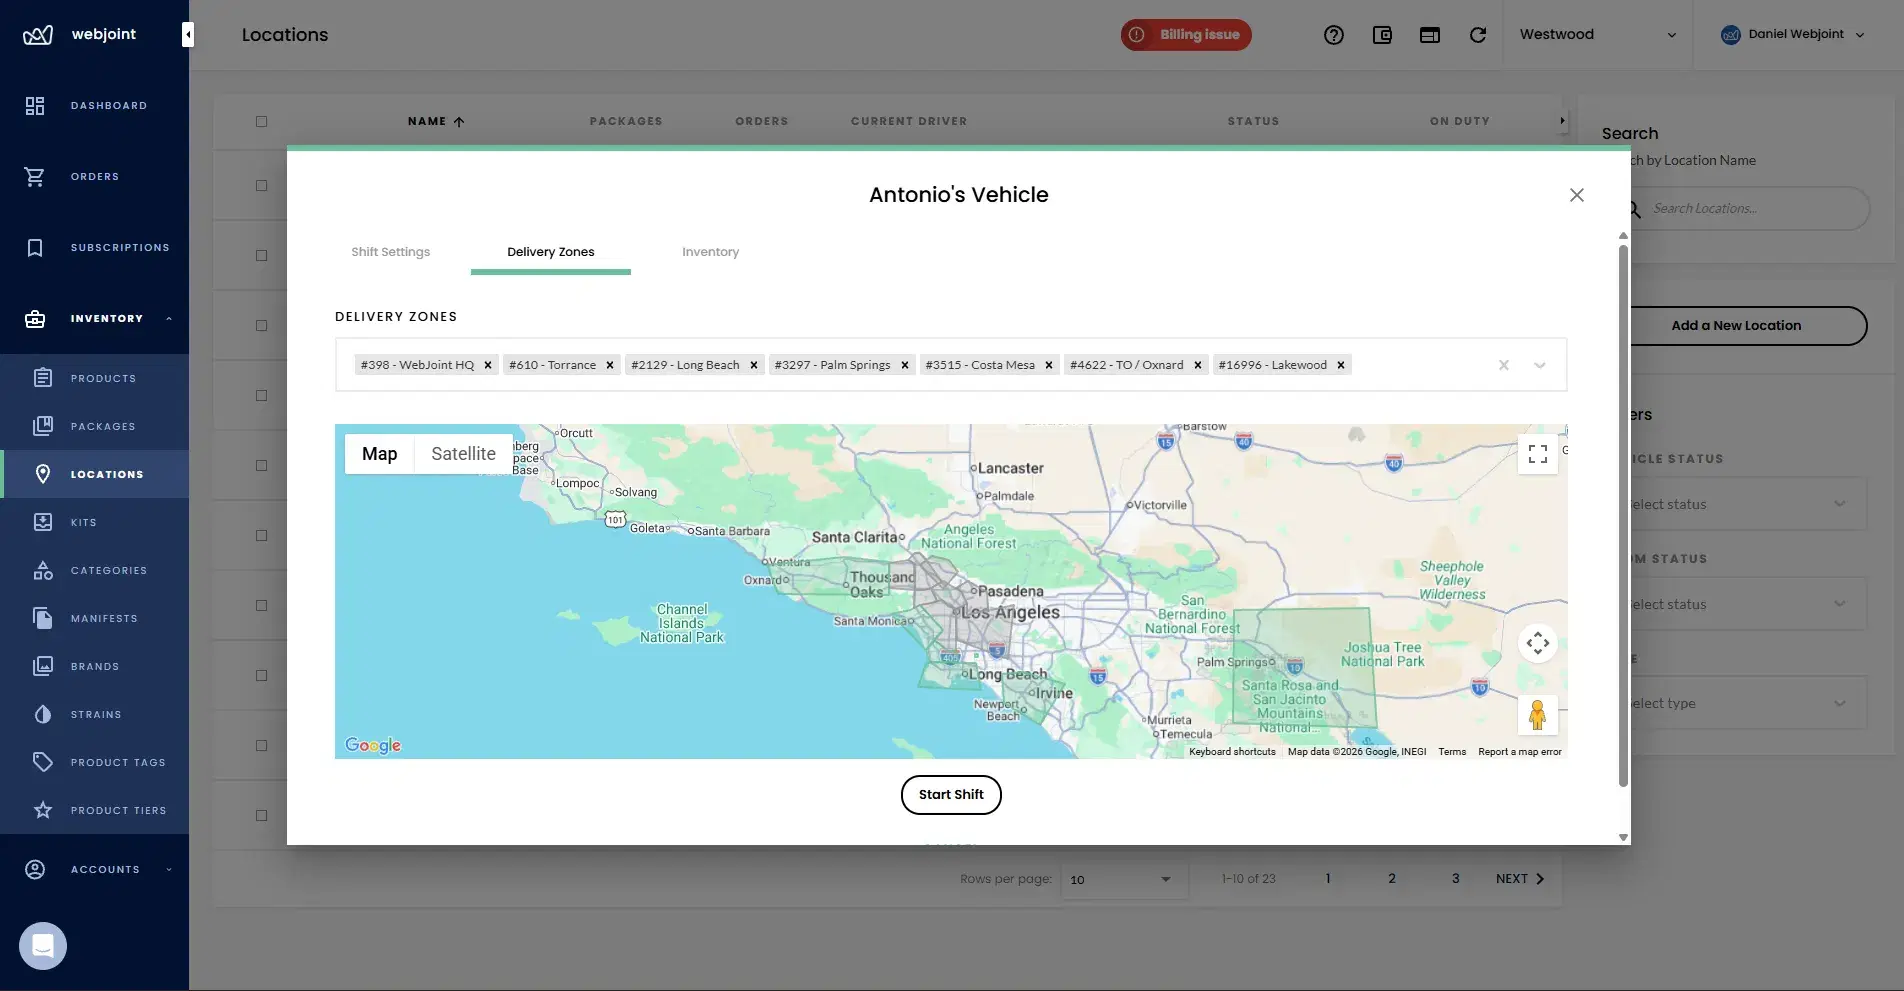Screen dimensions: 1904x991
Task: Check the first row checkbox in the table
Action: (x=261, y=185)
